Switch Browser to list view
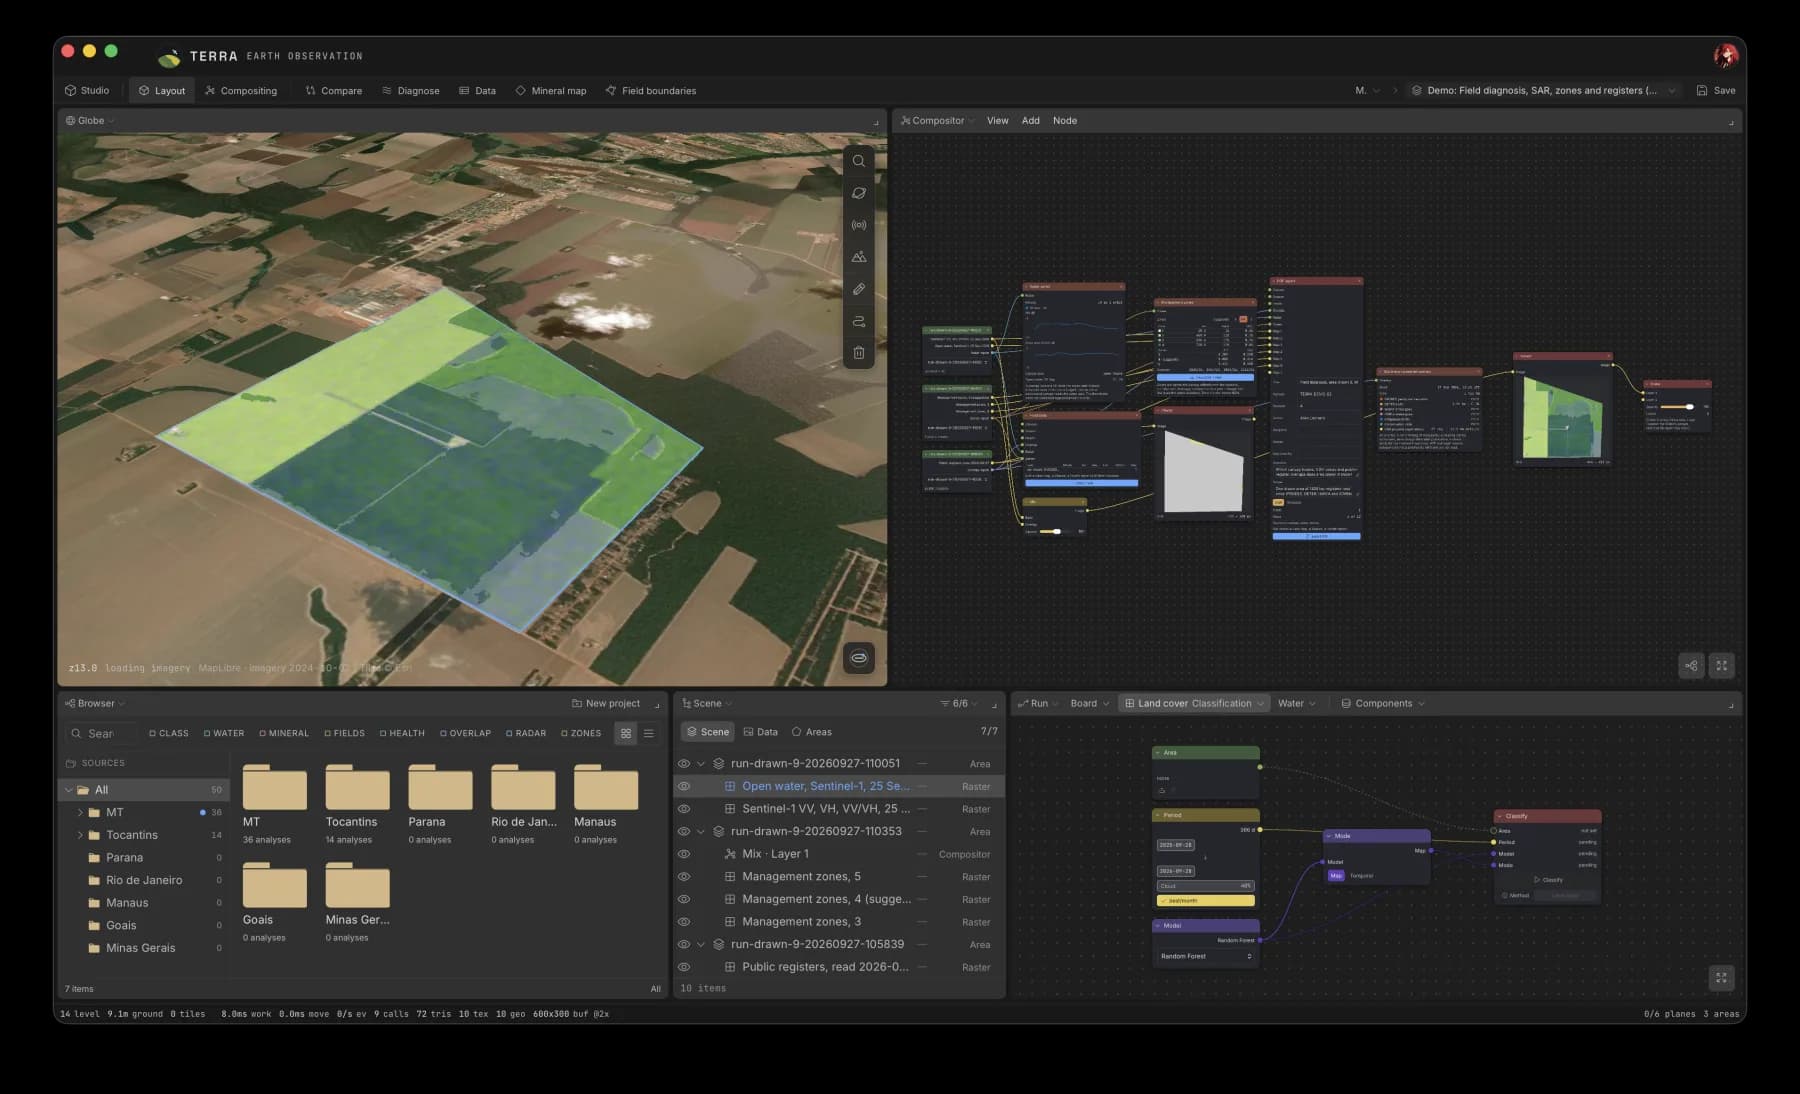This screenshot has width=1800, height=1094. click(649, 733)
